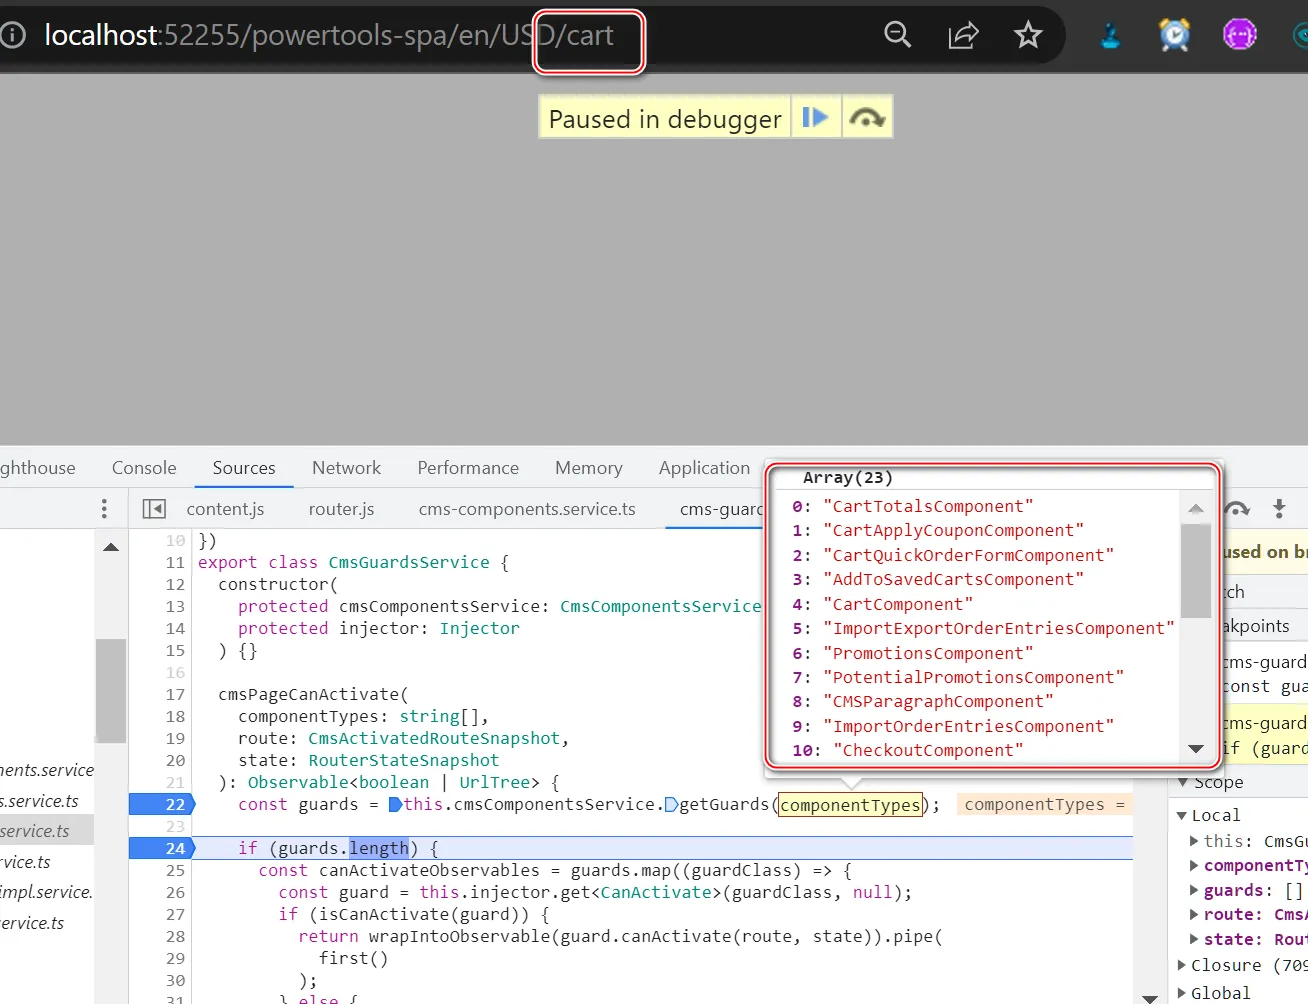Set breakpoint on line 27
The image size is (1308, 1004).
tap(175, 914)
